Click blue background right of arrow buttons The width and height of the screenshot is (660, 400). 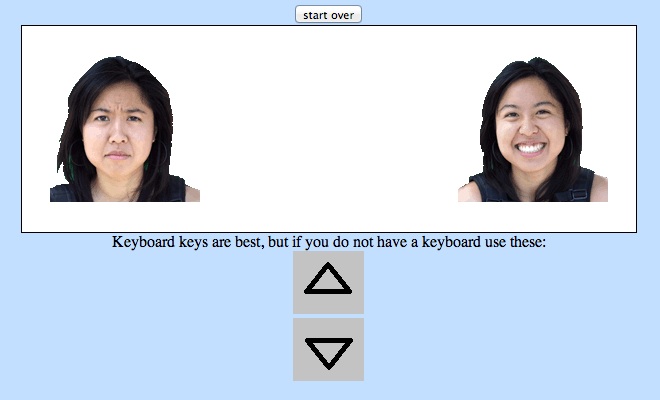coord(500,320)
